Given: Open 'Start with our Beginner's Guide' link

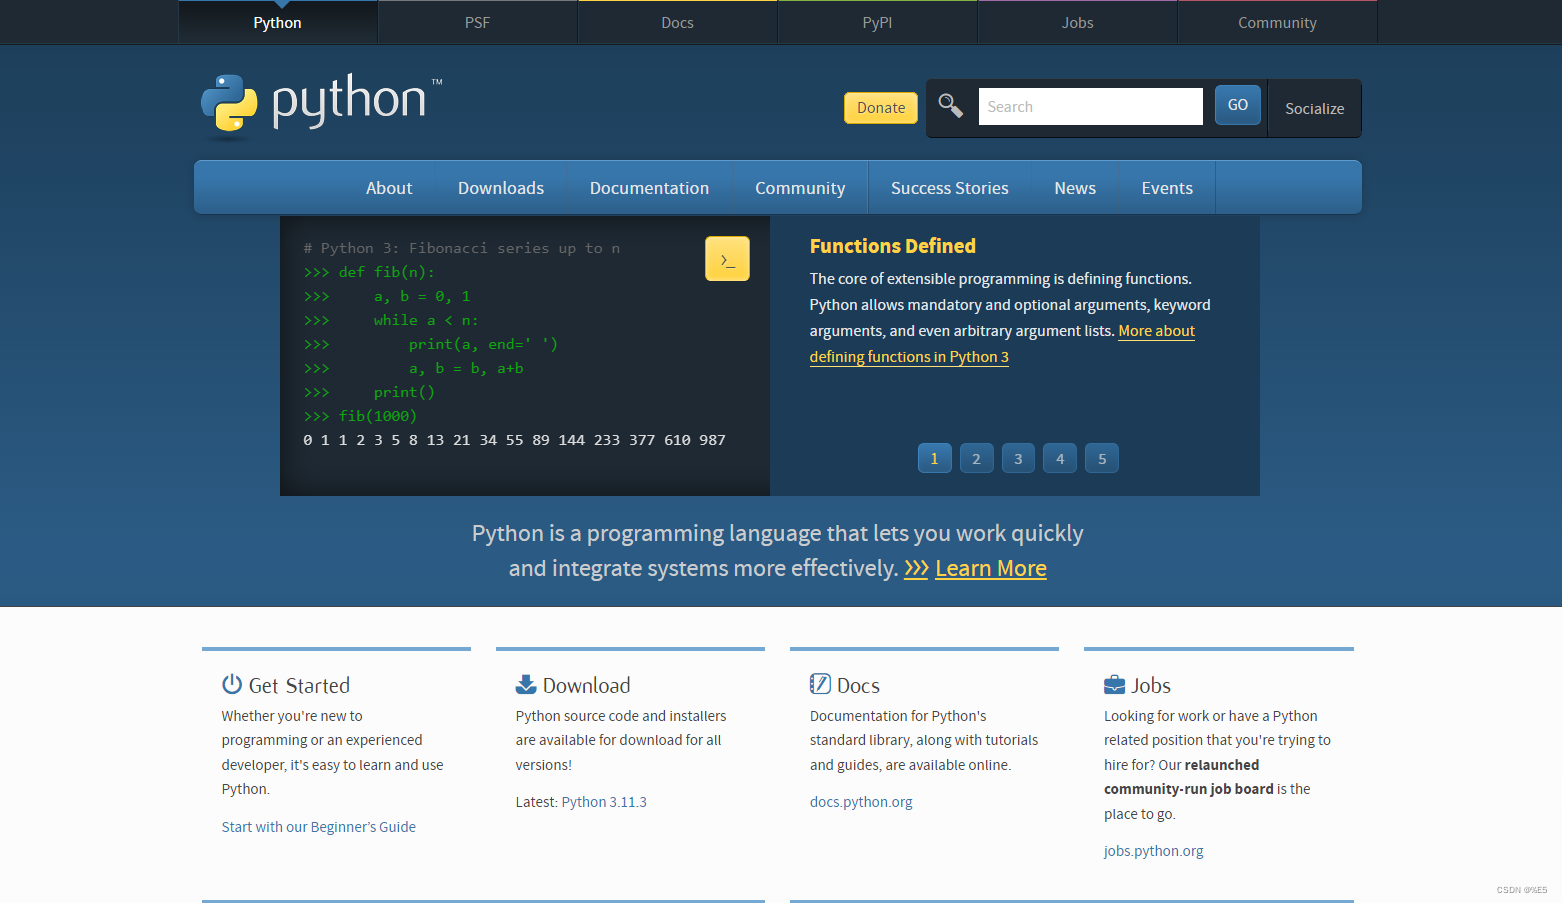Looking at the screenshot, I should pos(319,827).
